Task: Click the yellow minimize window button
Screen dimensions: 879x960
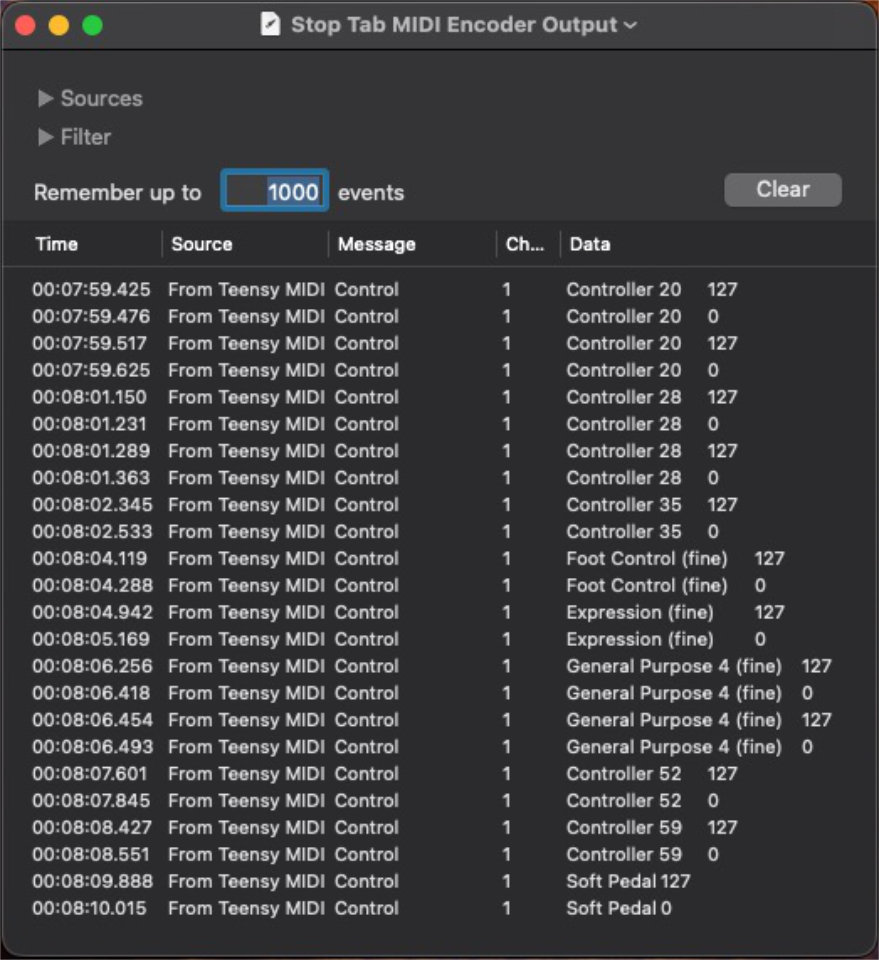Action: point(59,26)
